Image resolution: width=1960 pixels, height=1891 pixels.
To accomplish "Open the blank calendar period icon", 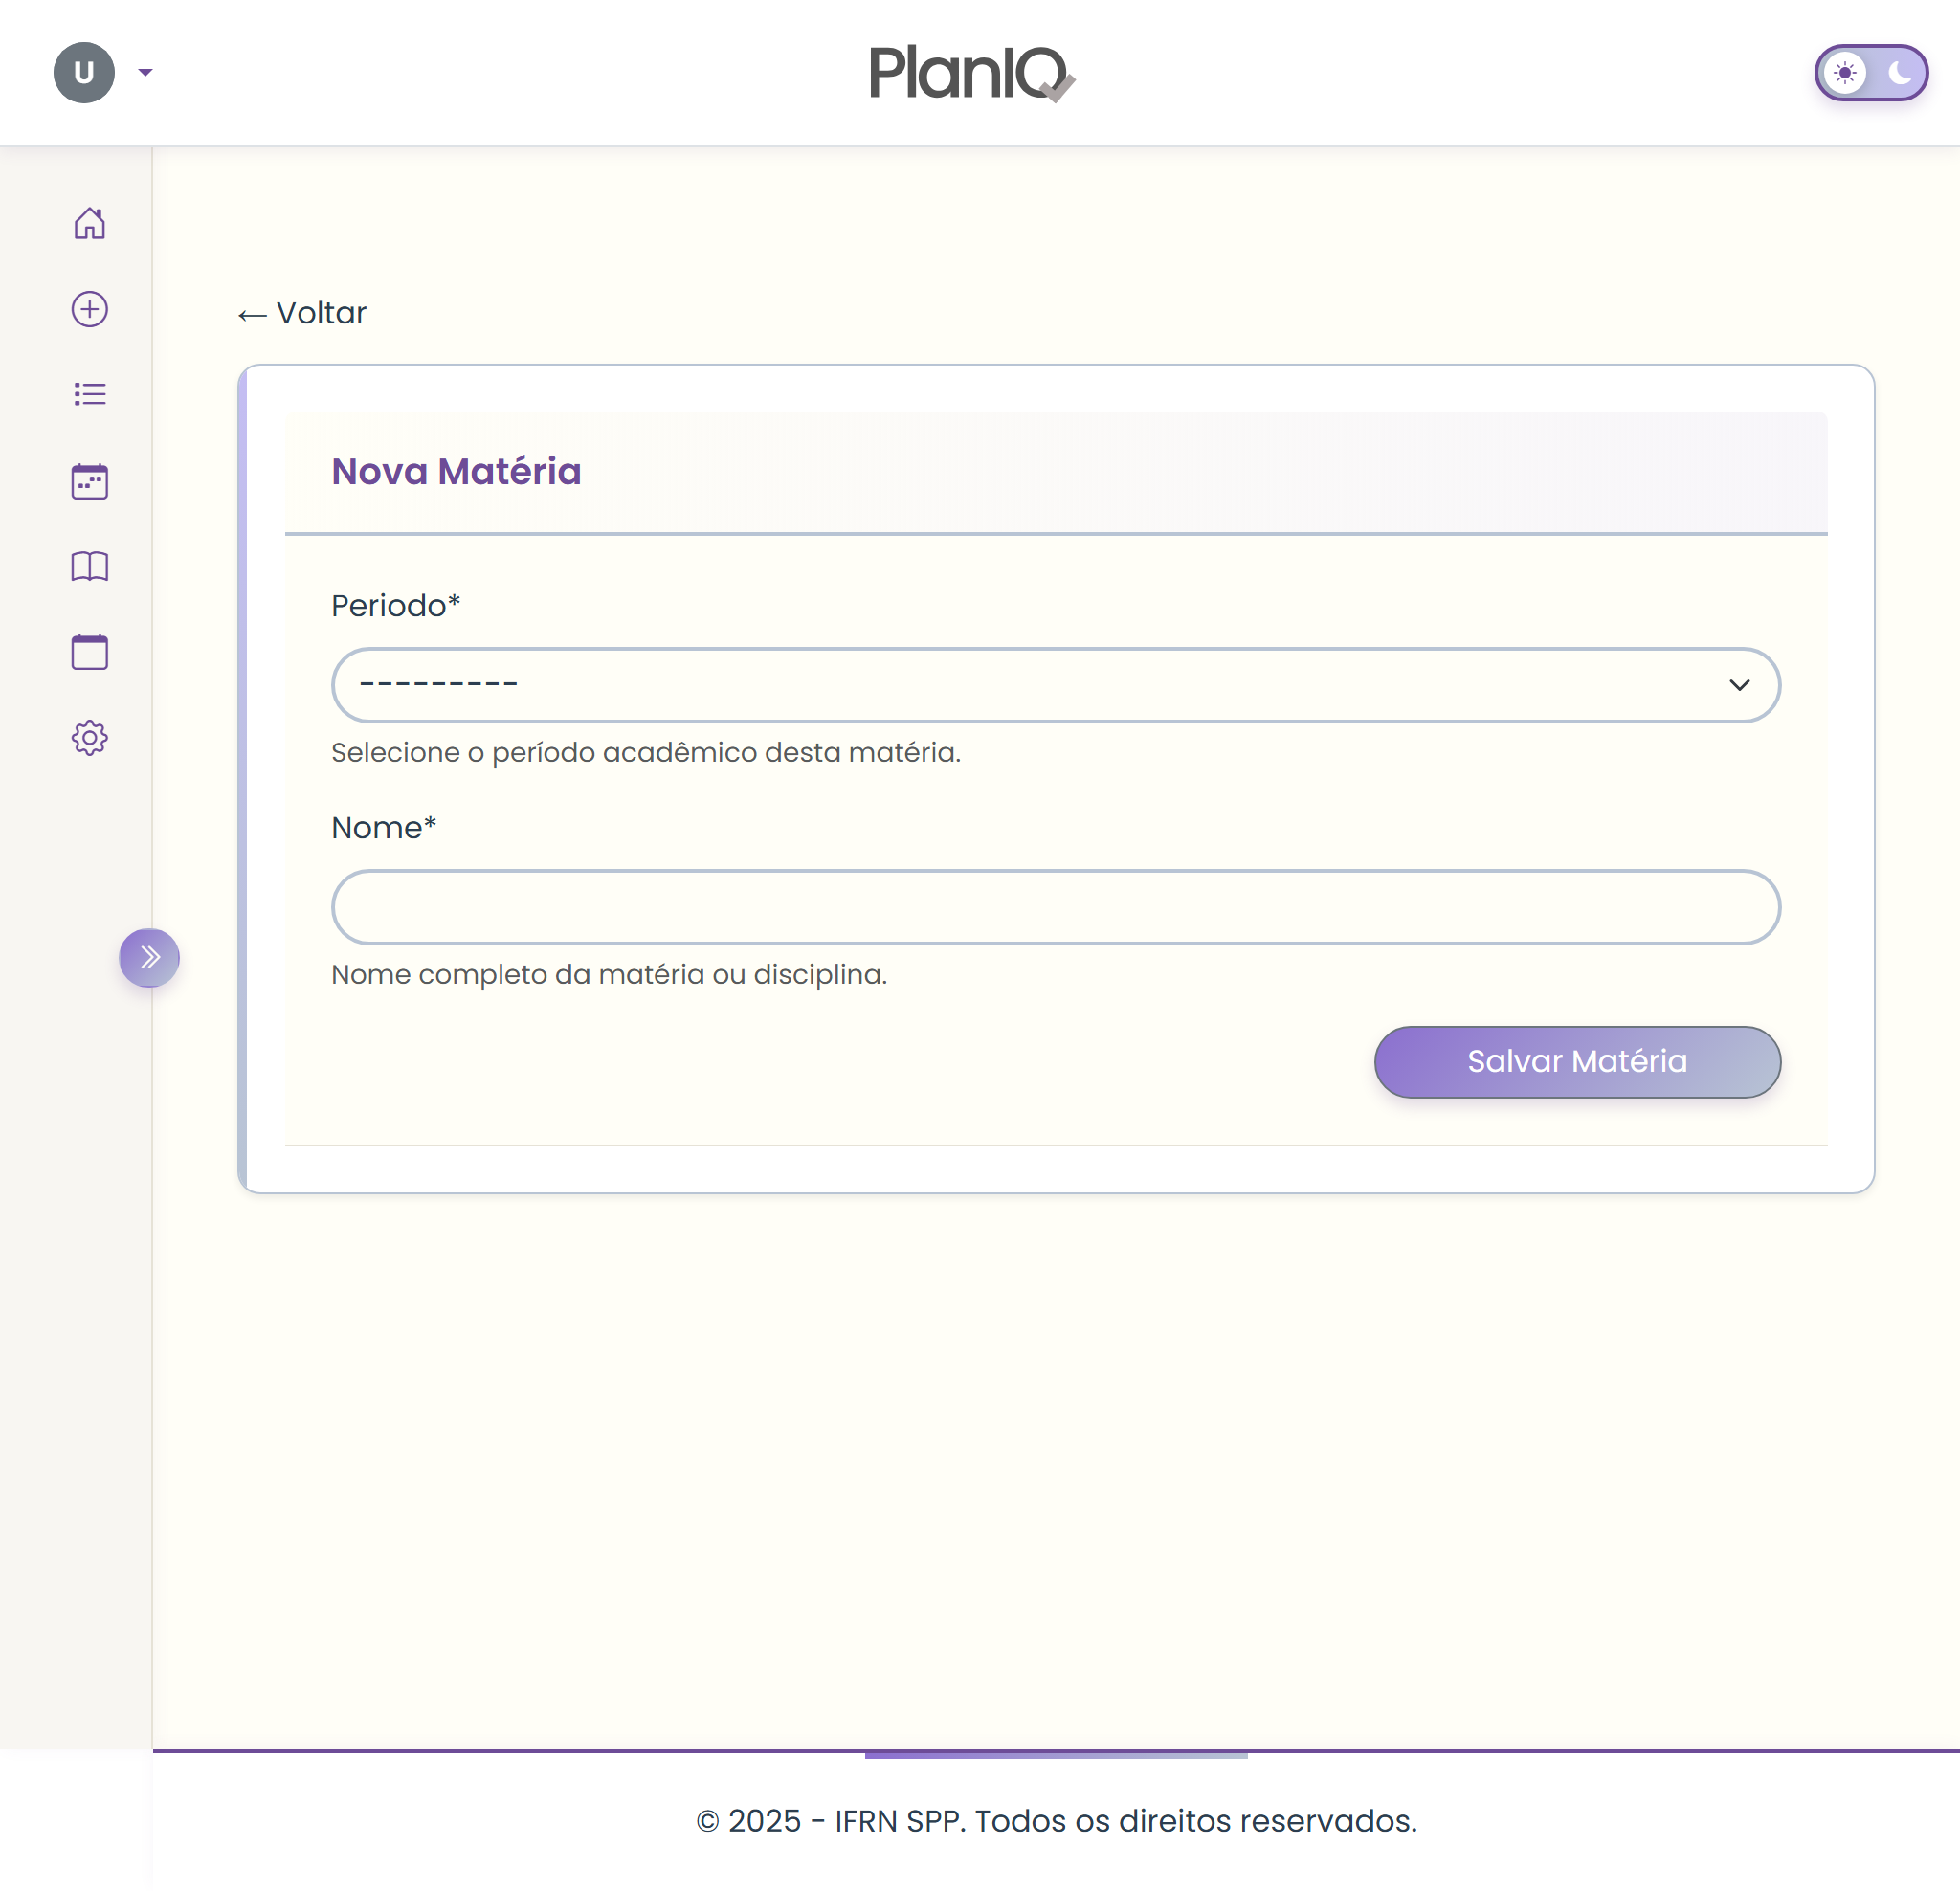I will tap(90, 652).
